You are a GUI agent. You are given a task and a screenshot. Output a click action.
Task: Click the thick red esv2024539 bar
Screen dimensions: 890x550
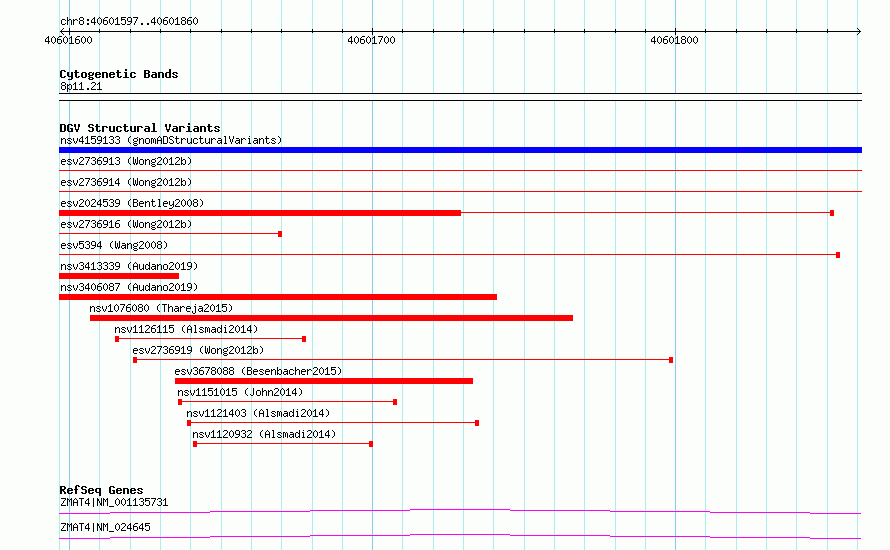[x=260, y=213]
